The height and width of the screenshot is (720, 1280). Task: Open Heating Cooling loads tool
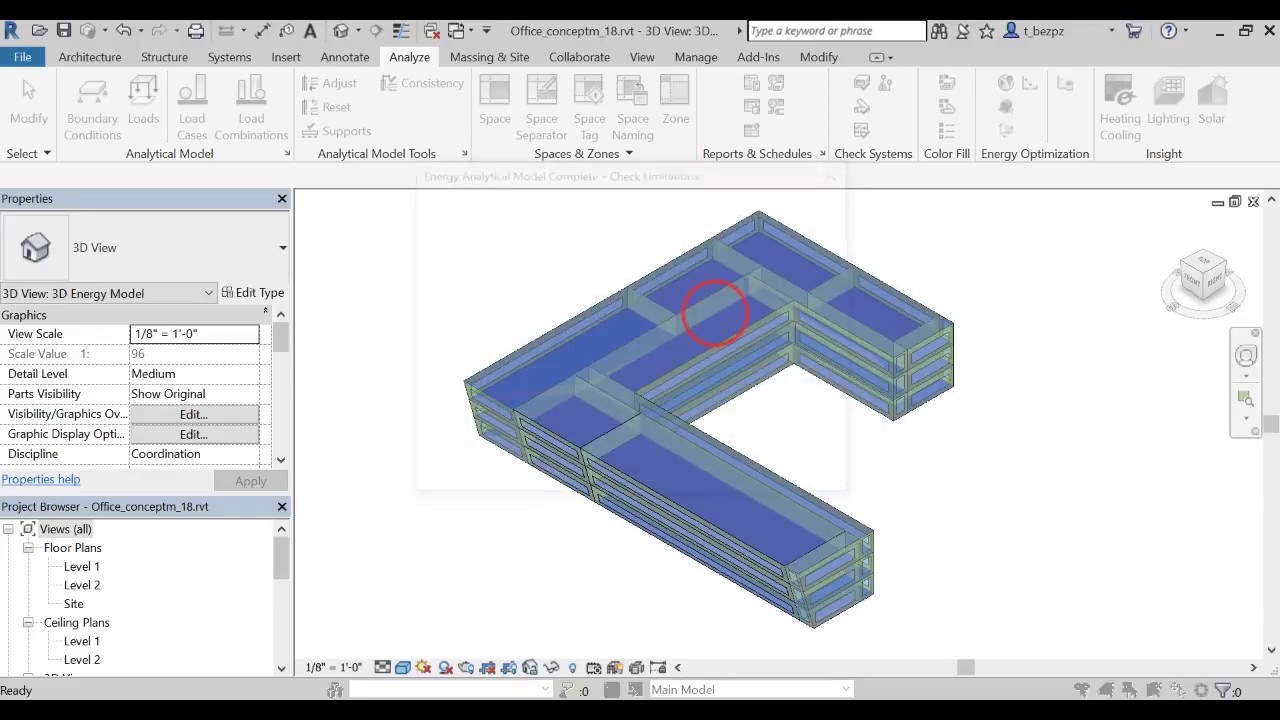click(x=1120, y=108)
